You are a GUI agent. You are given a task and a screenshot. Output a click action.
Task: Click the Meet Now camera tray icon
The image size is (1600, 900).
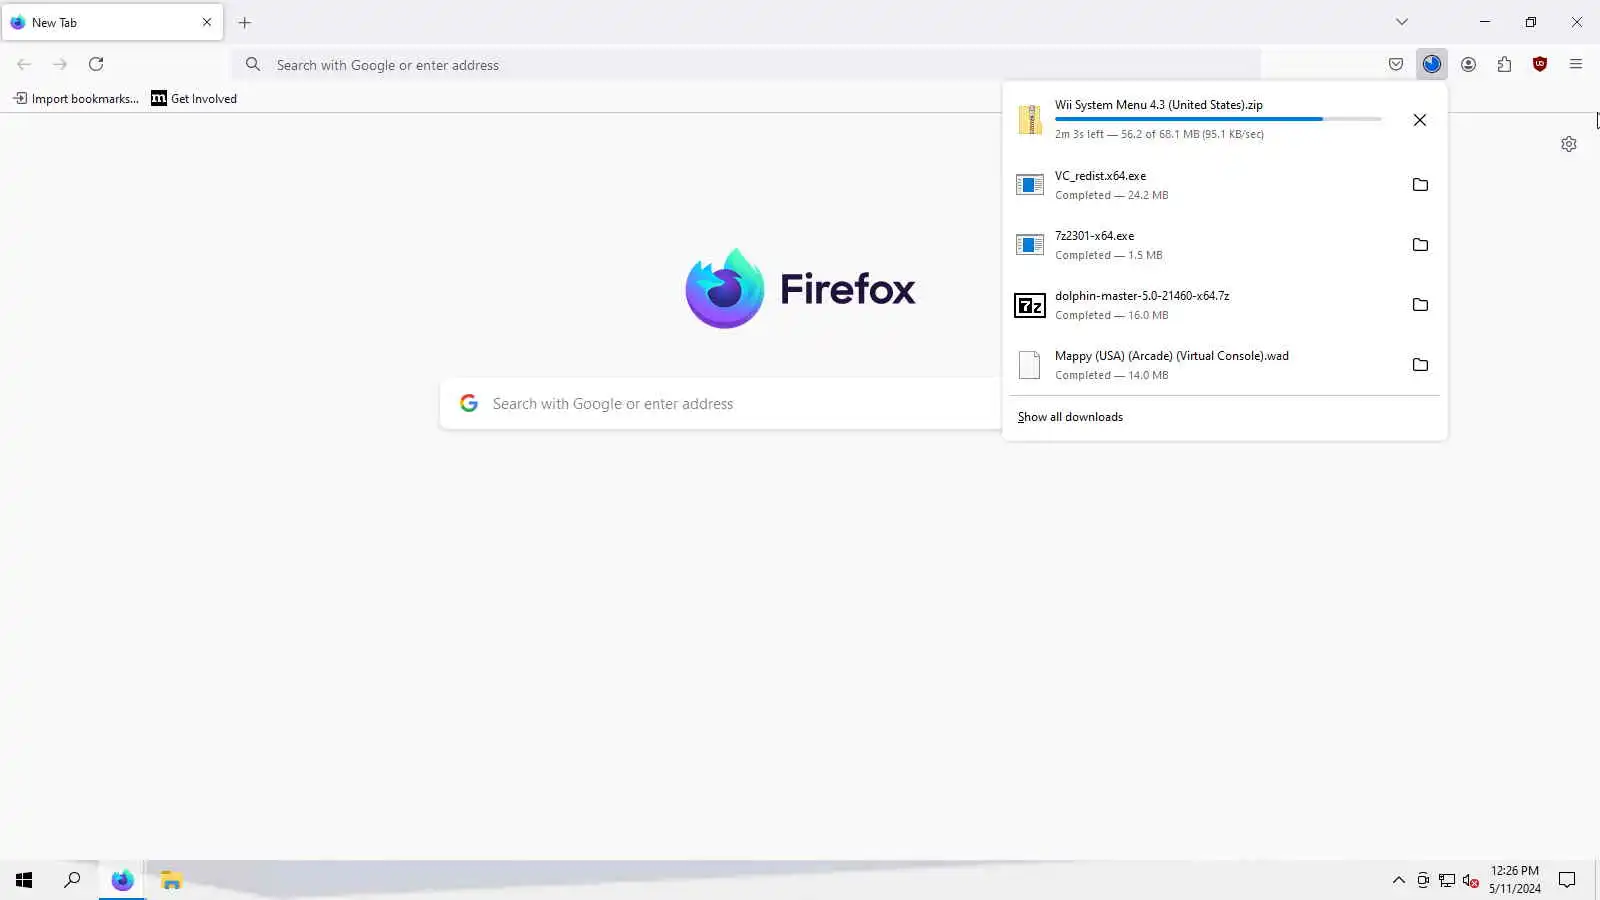(x=1423, y=880)
